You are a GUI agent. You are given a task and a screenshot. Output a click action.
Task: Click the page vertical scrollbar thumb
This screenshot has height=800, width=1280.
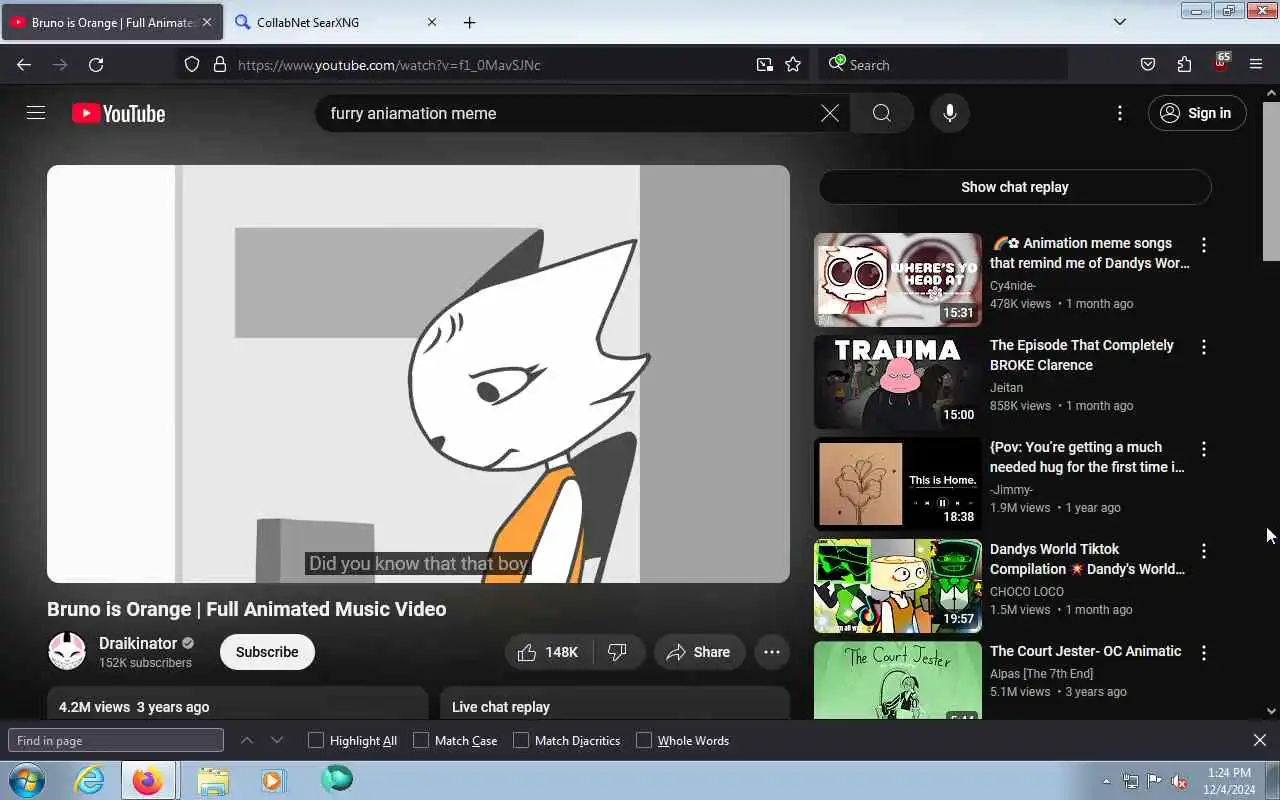point(1271,183)
